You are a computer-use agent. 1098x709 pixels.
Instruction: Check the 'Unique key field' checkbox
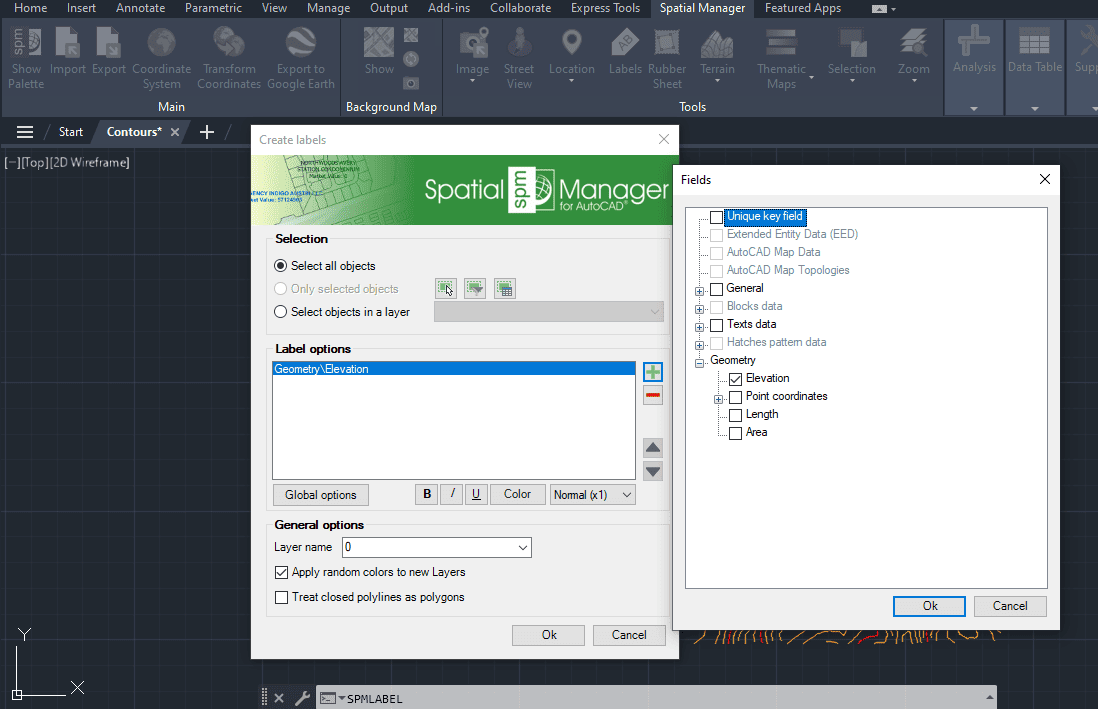click(716, 217)
